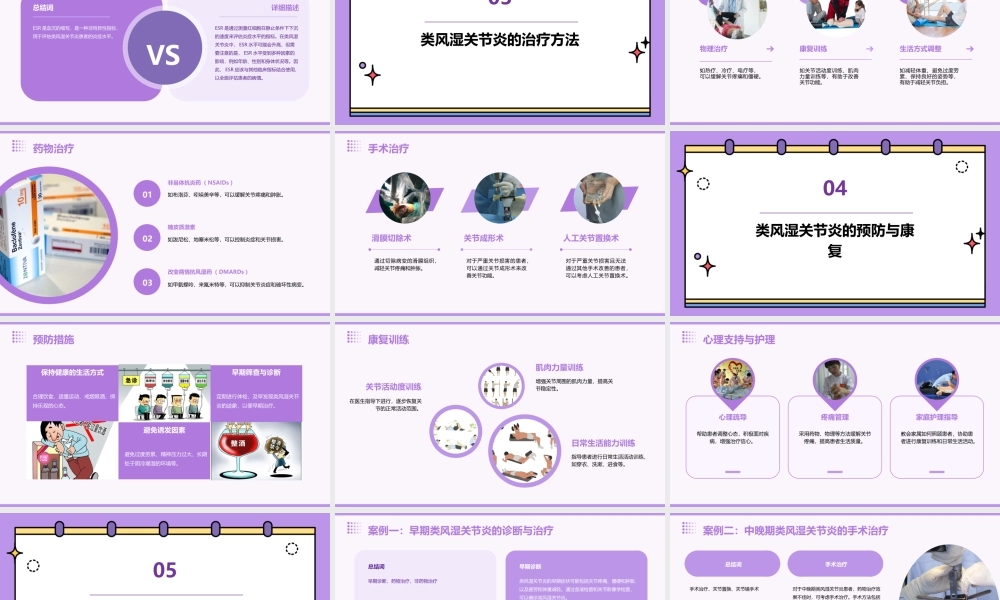Select the photo above 人工关节置换术
The height and width of the screenshot is (600, 1000).
(599, 198)
